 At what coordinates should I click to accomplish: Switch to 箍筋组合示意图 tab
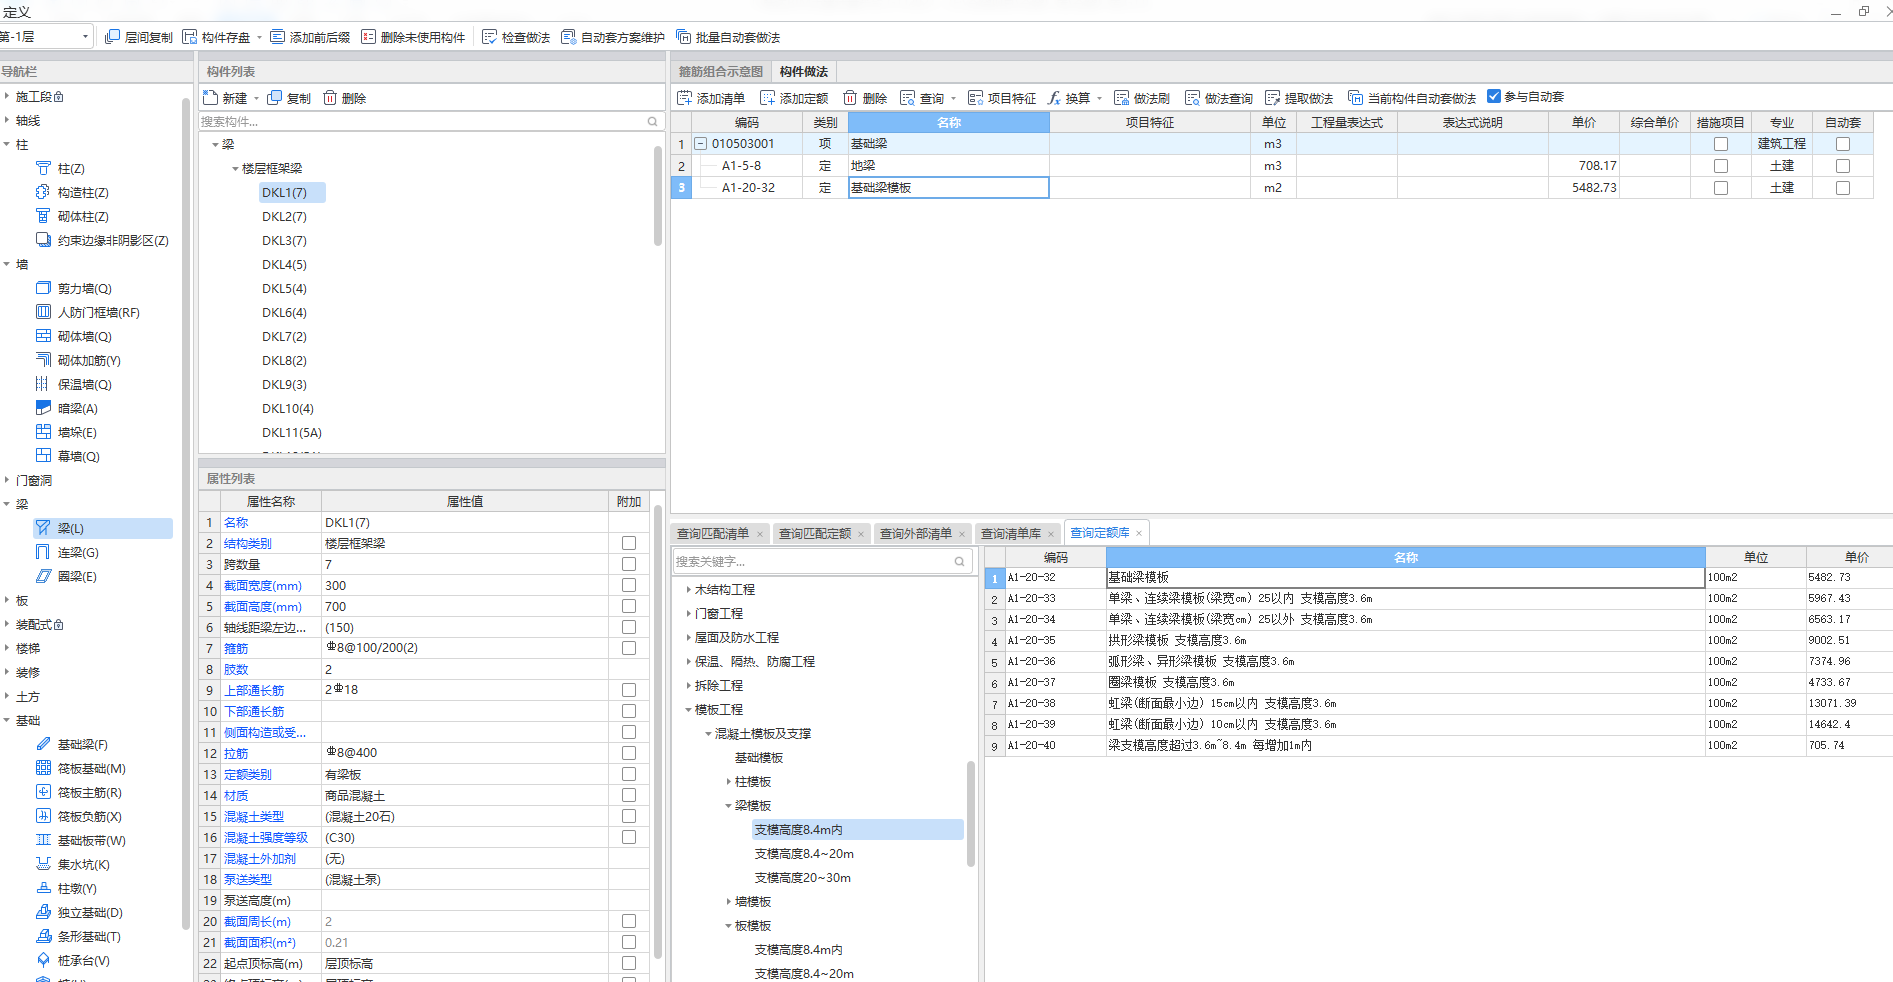click(720, 72)
